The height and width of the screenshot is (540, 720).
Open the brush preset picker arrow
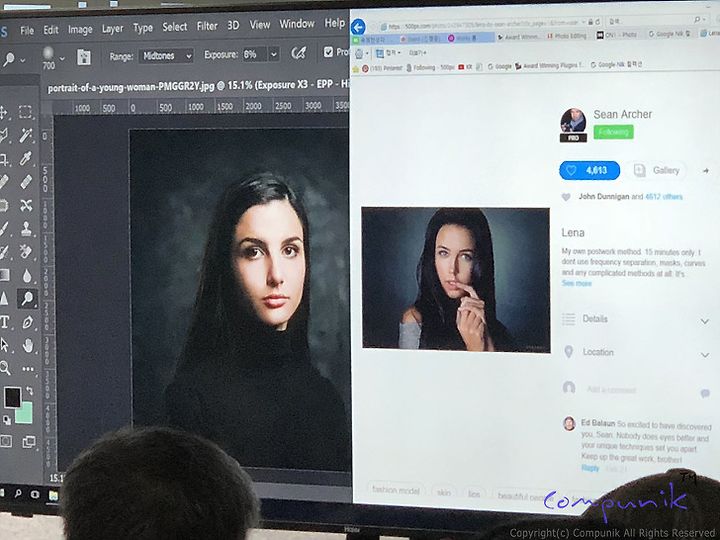62,58
